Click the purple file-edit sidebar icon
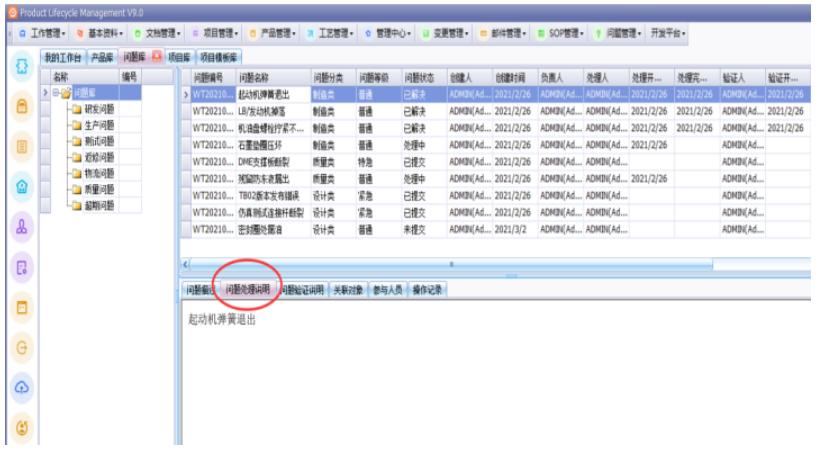The width and height of the screenshot is (823, 458). coord(22,268)
